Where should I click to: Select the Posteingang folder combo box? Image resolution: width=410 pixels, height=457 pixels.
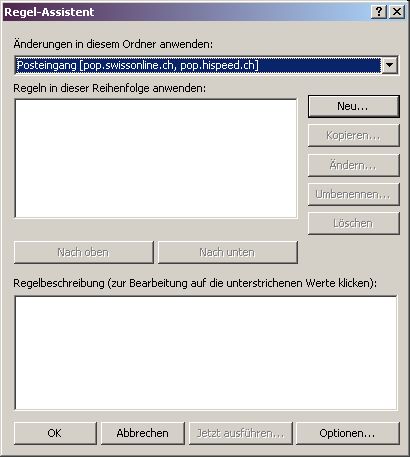(206, 65)
